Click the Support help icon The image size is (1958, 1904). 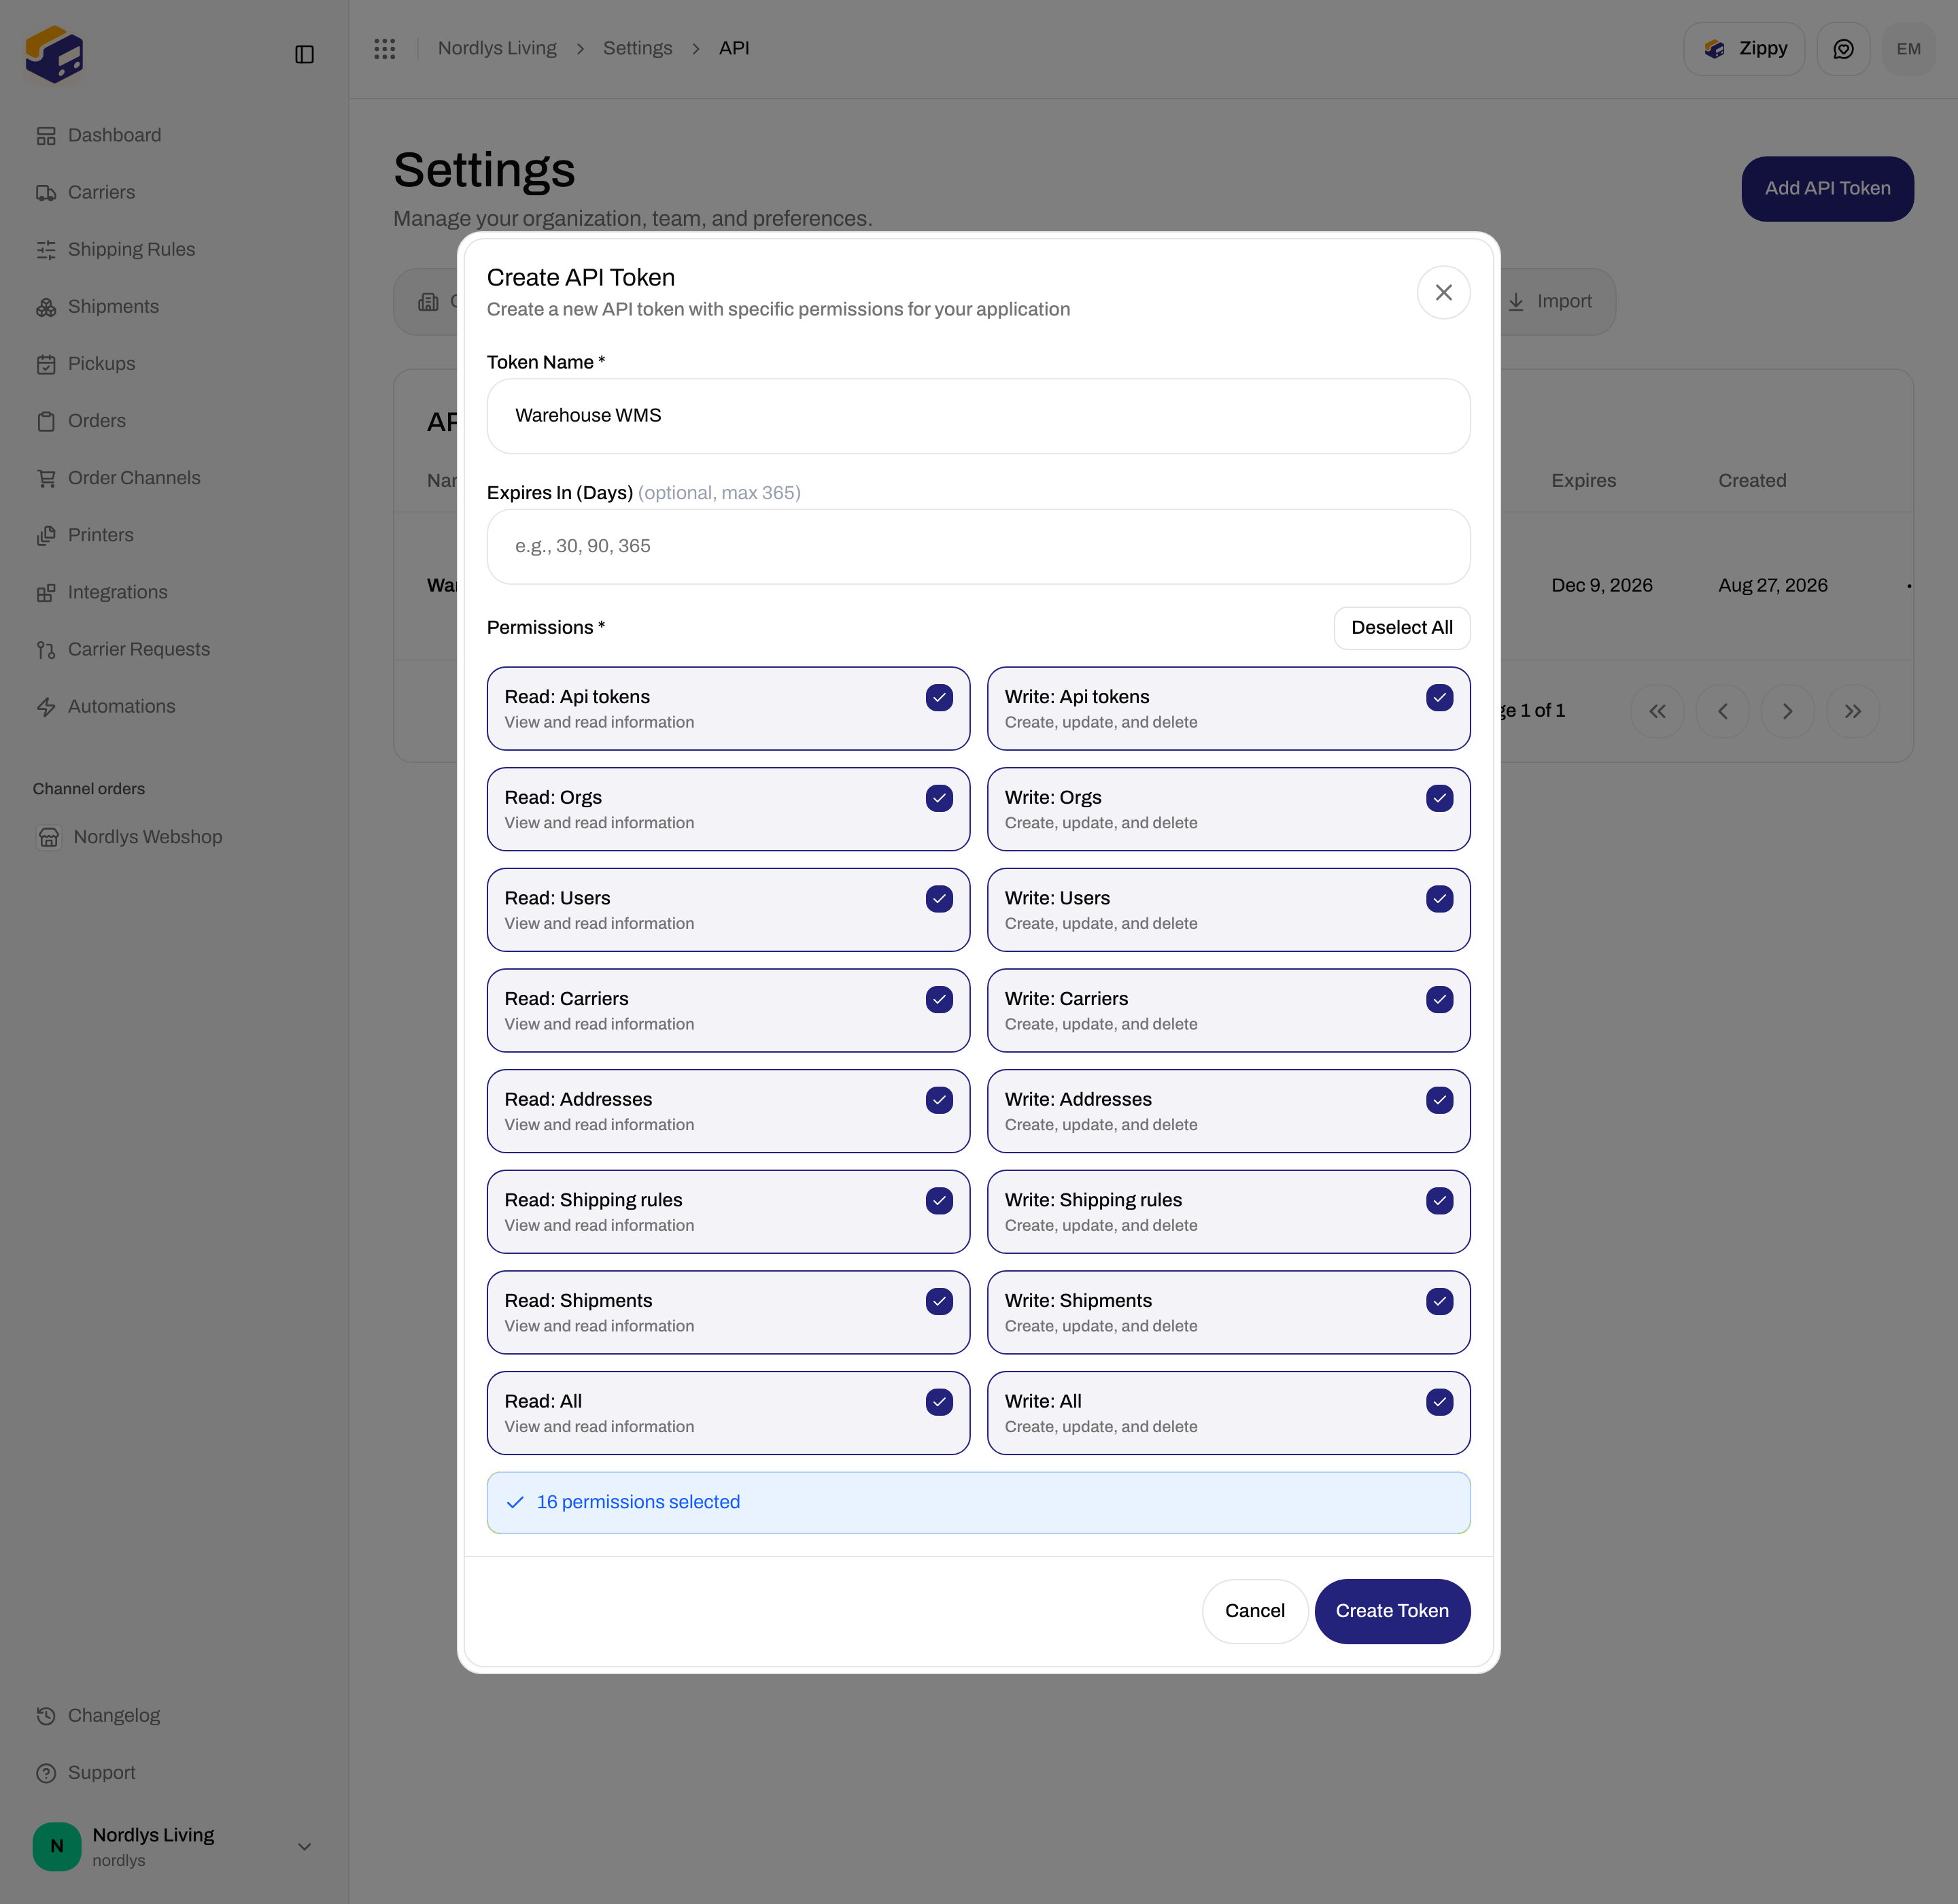point(46,1772)
